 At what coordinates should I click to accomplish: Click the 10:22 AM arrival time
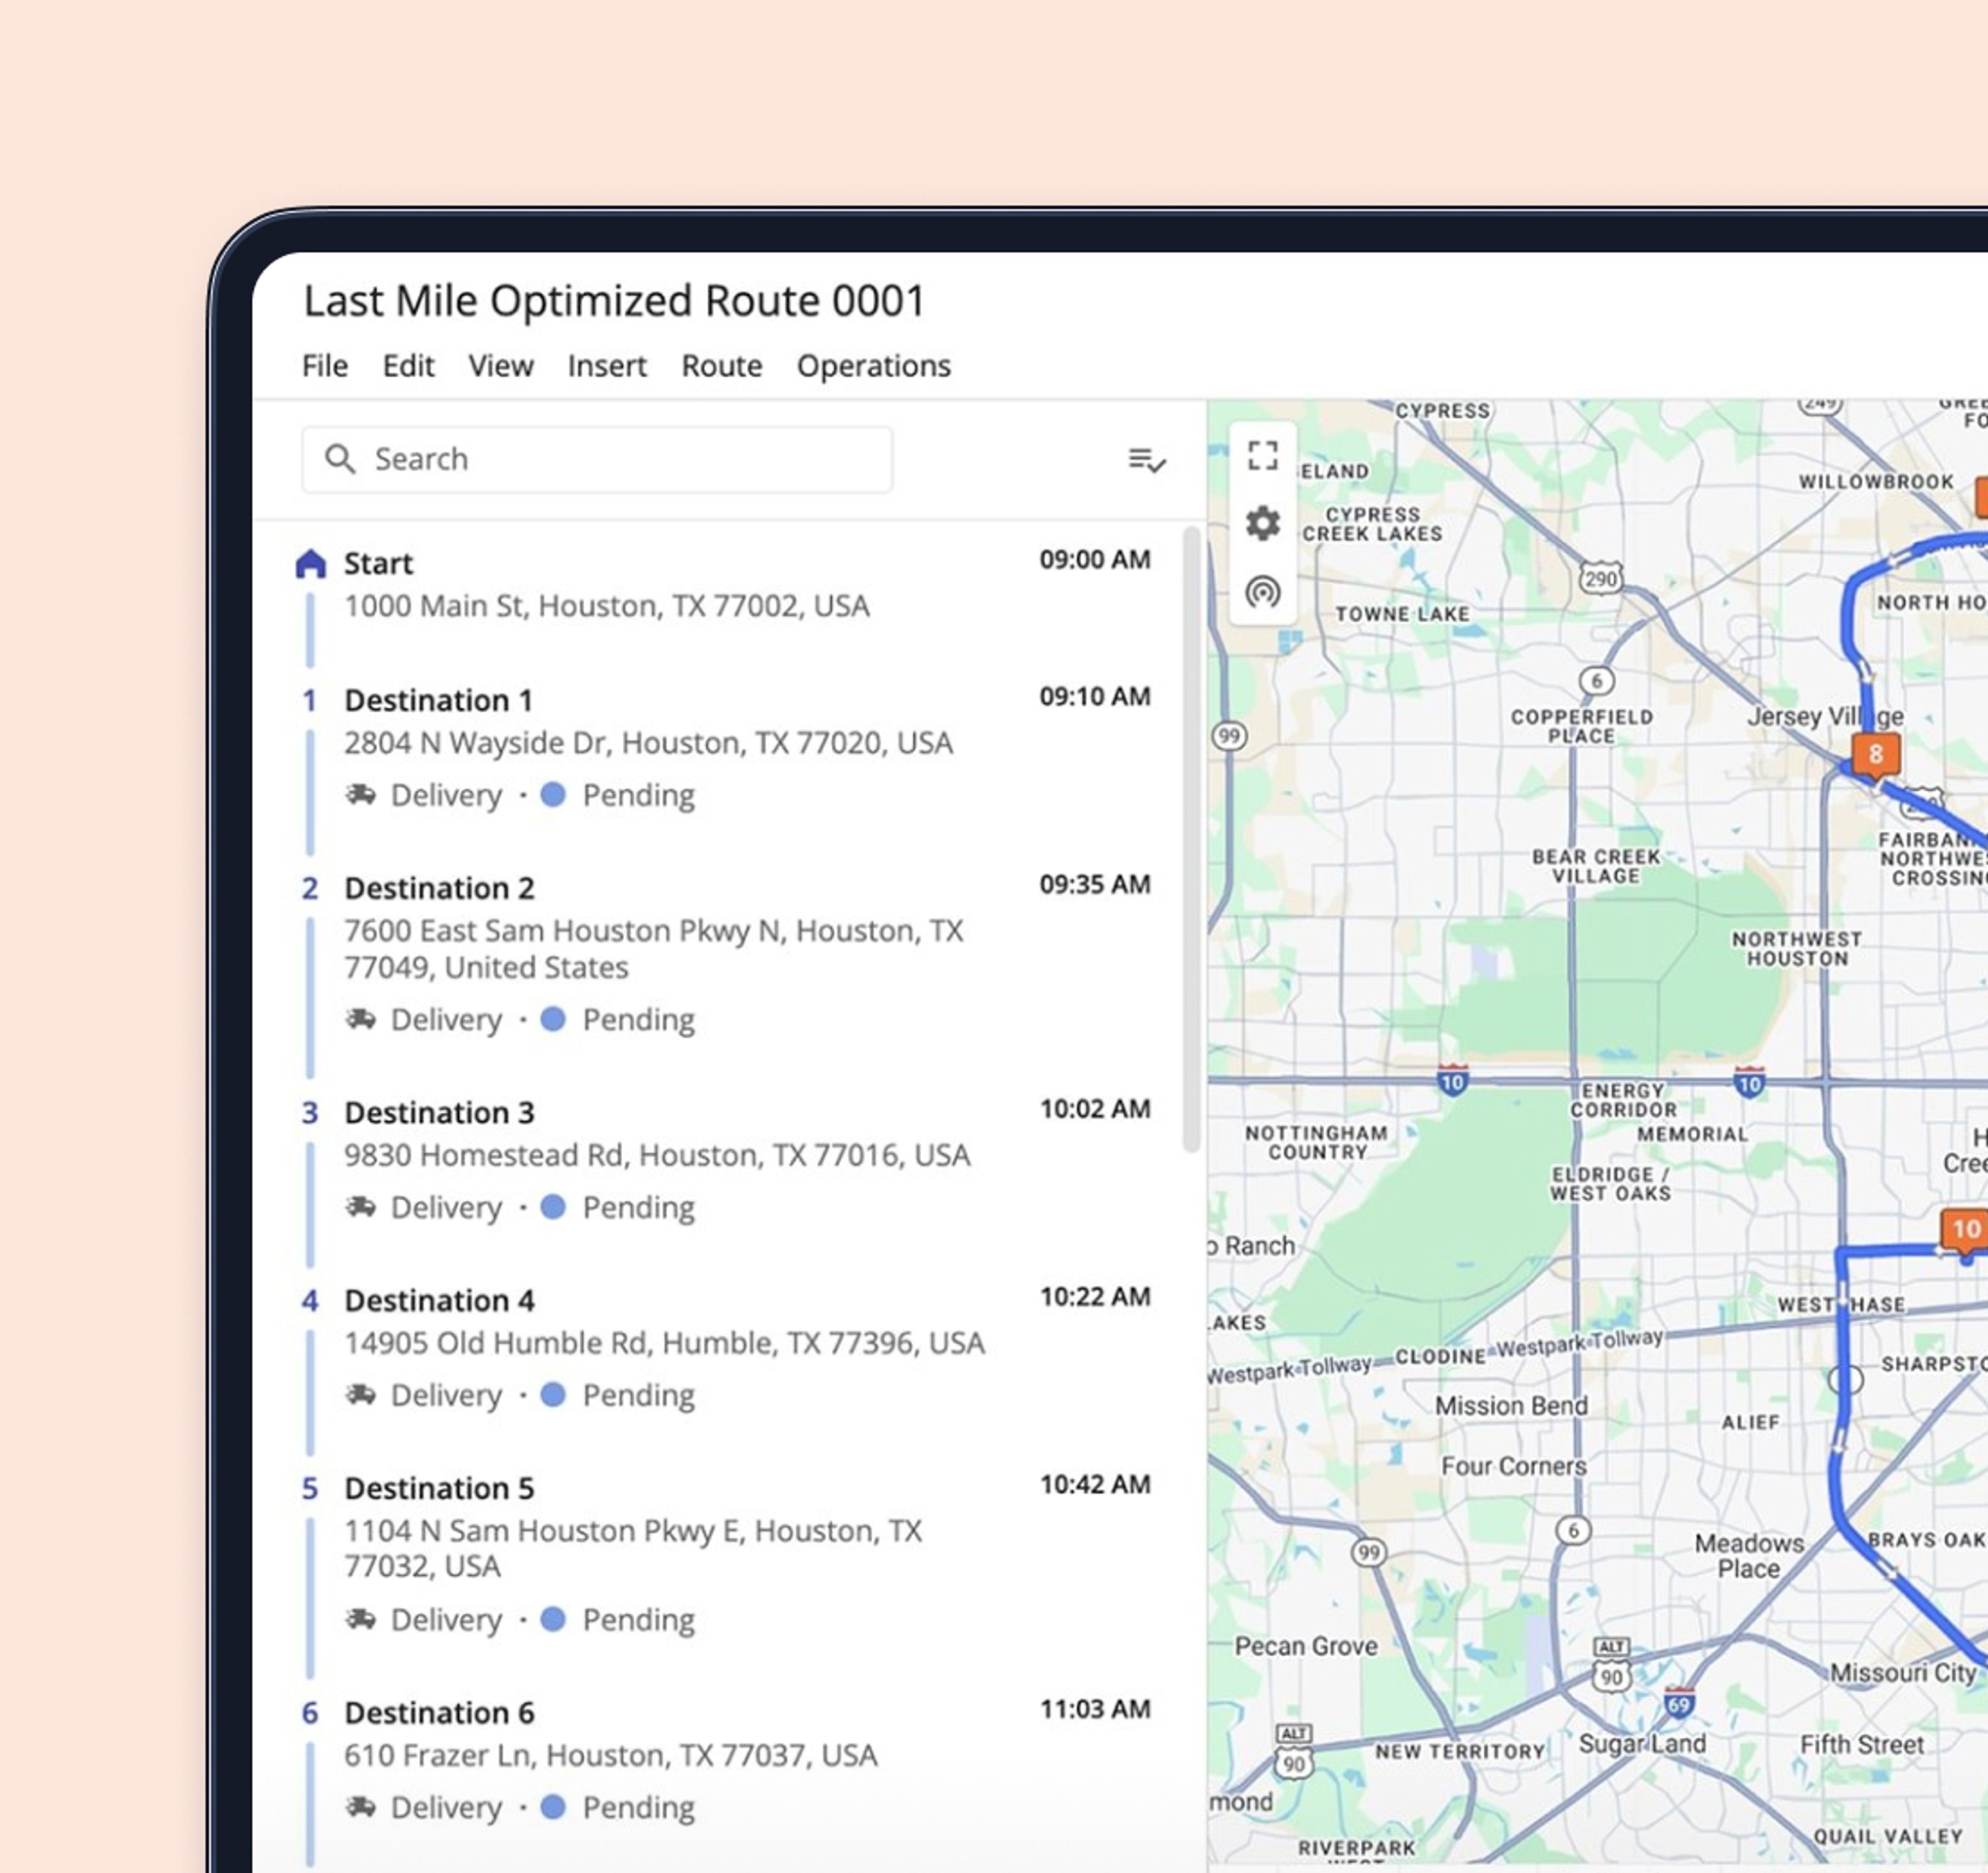tap(1095, 1297)
